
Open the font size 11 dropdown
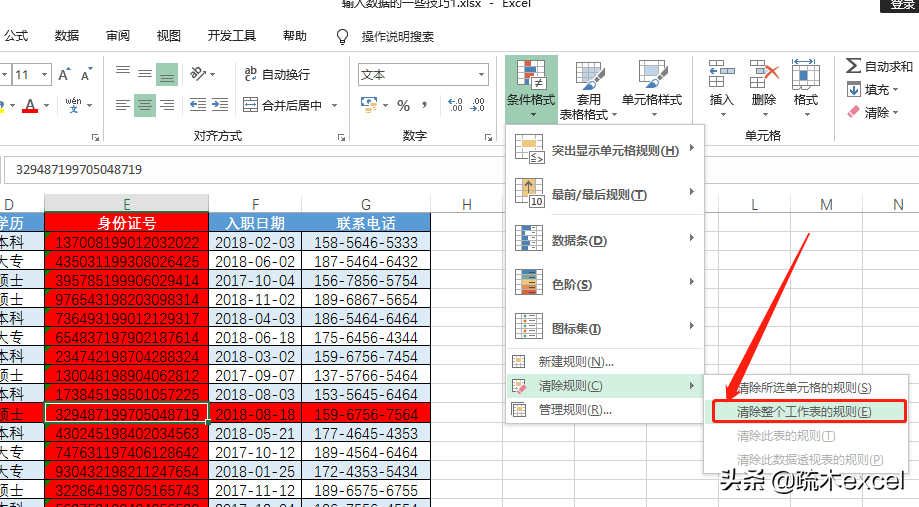[x=44, y=74]
